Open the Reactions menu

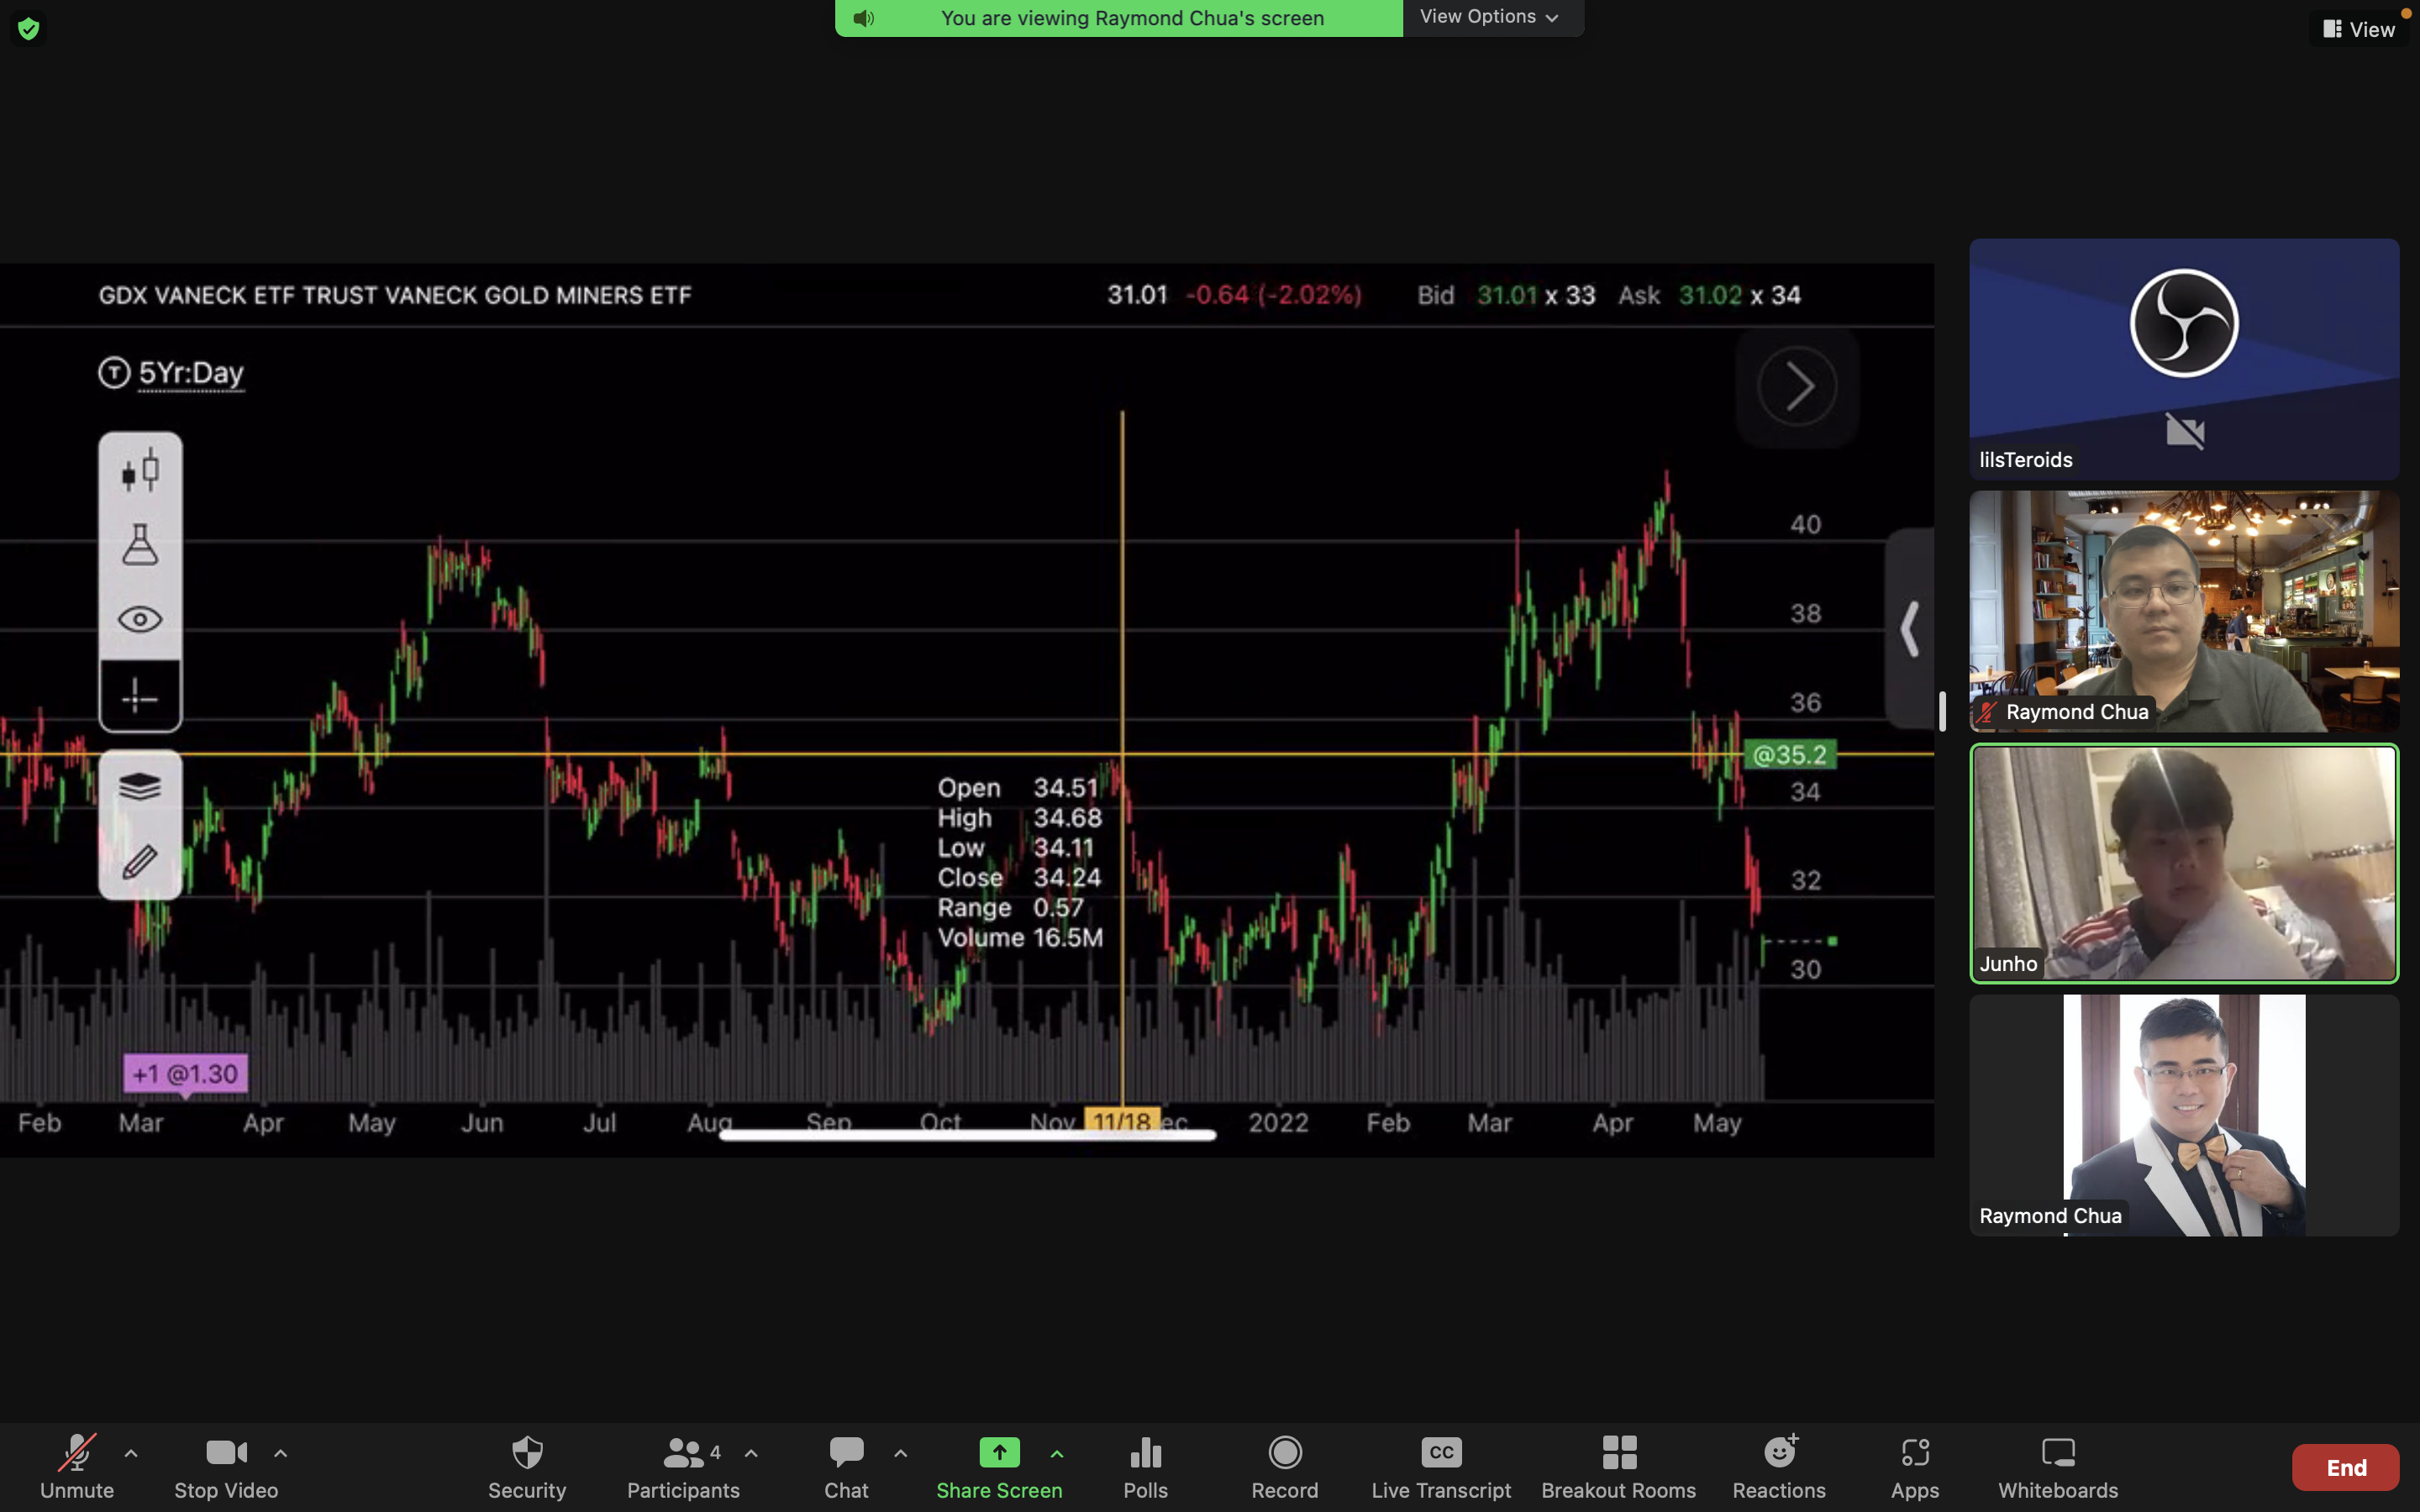[x=1779, y=1466]
